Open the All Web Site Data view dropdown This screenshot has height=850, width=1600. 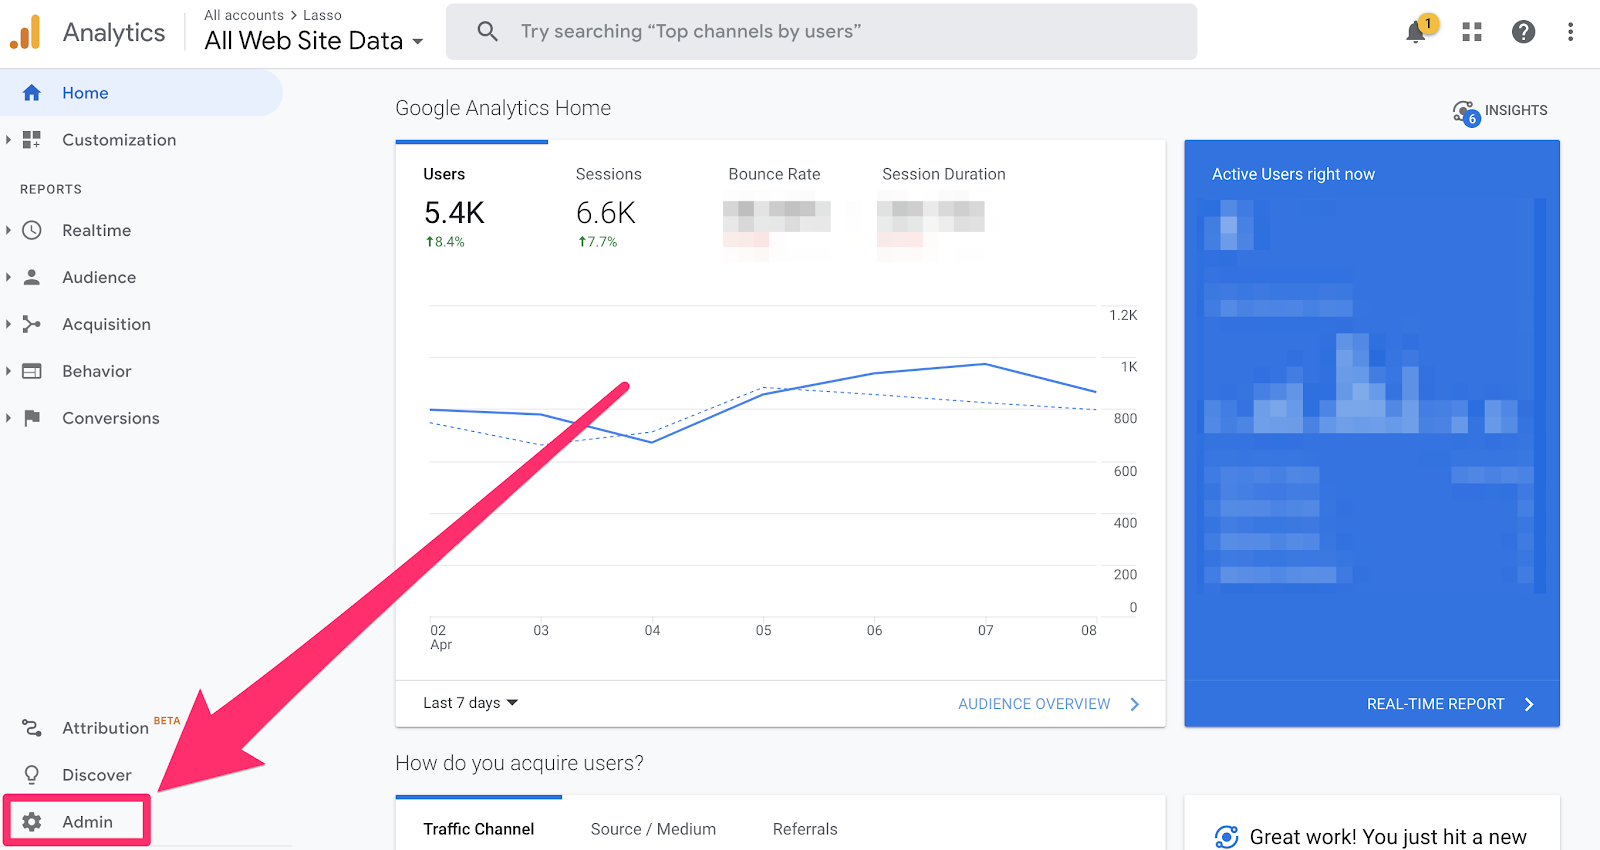pos(314,41)
